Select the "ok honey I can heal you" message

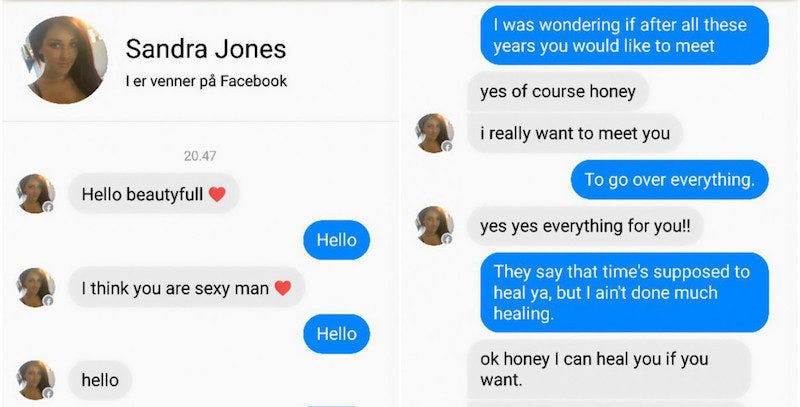point(609,369)
